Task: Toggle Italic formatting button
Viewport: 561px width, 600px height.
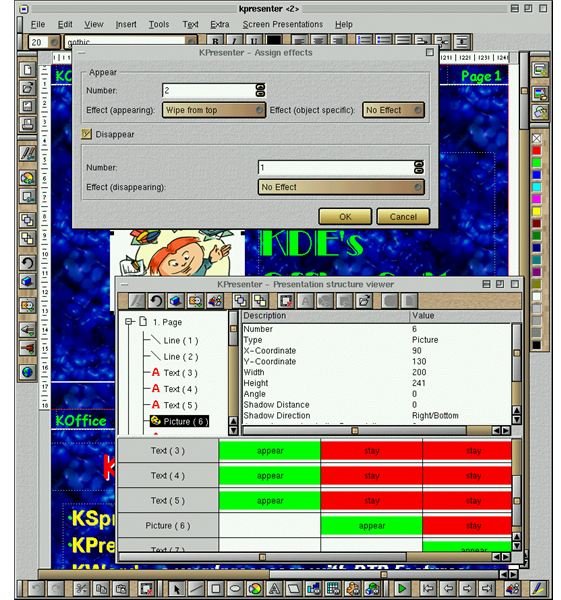Action: click(x=234, y=41)
